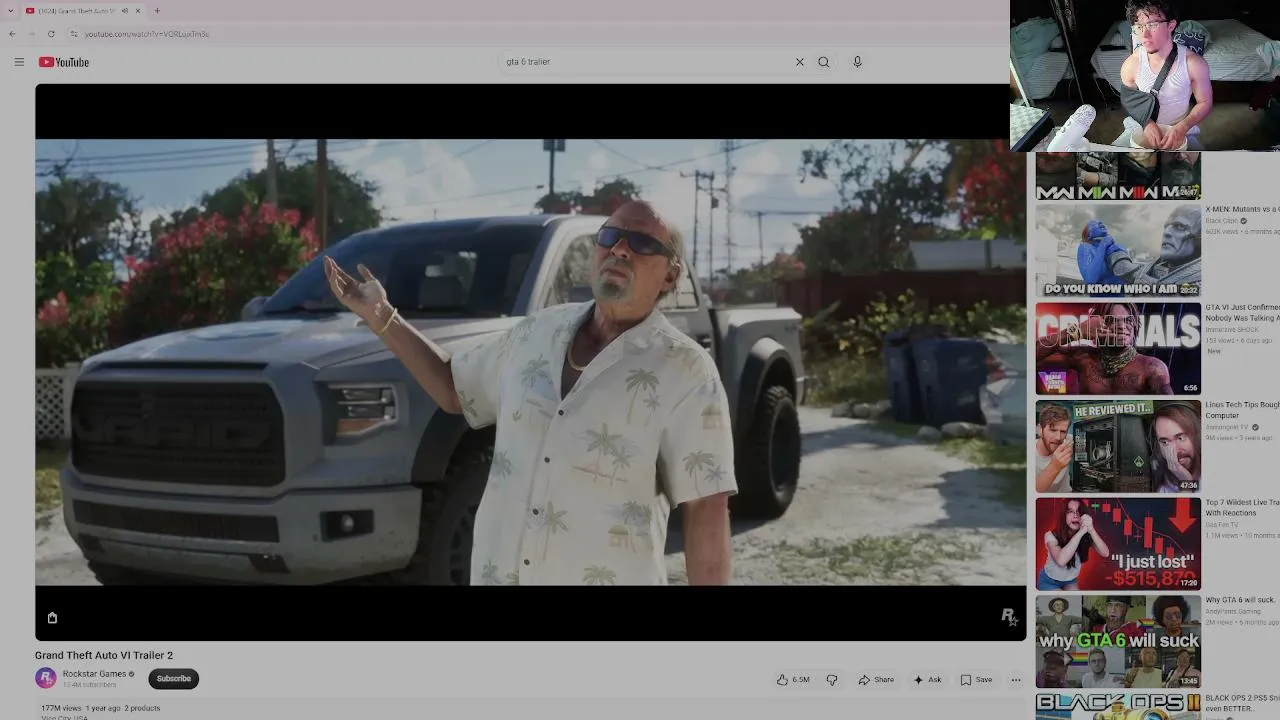Open the shopping bag icon in player
Viewport: 1280px width, 720px height.
pyautogui.click(x=52, y=618)
